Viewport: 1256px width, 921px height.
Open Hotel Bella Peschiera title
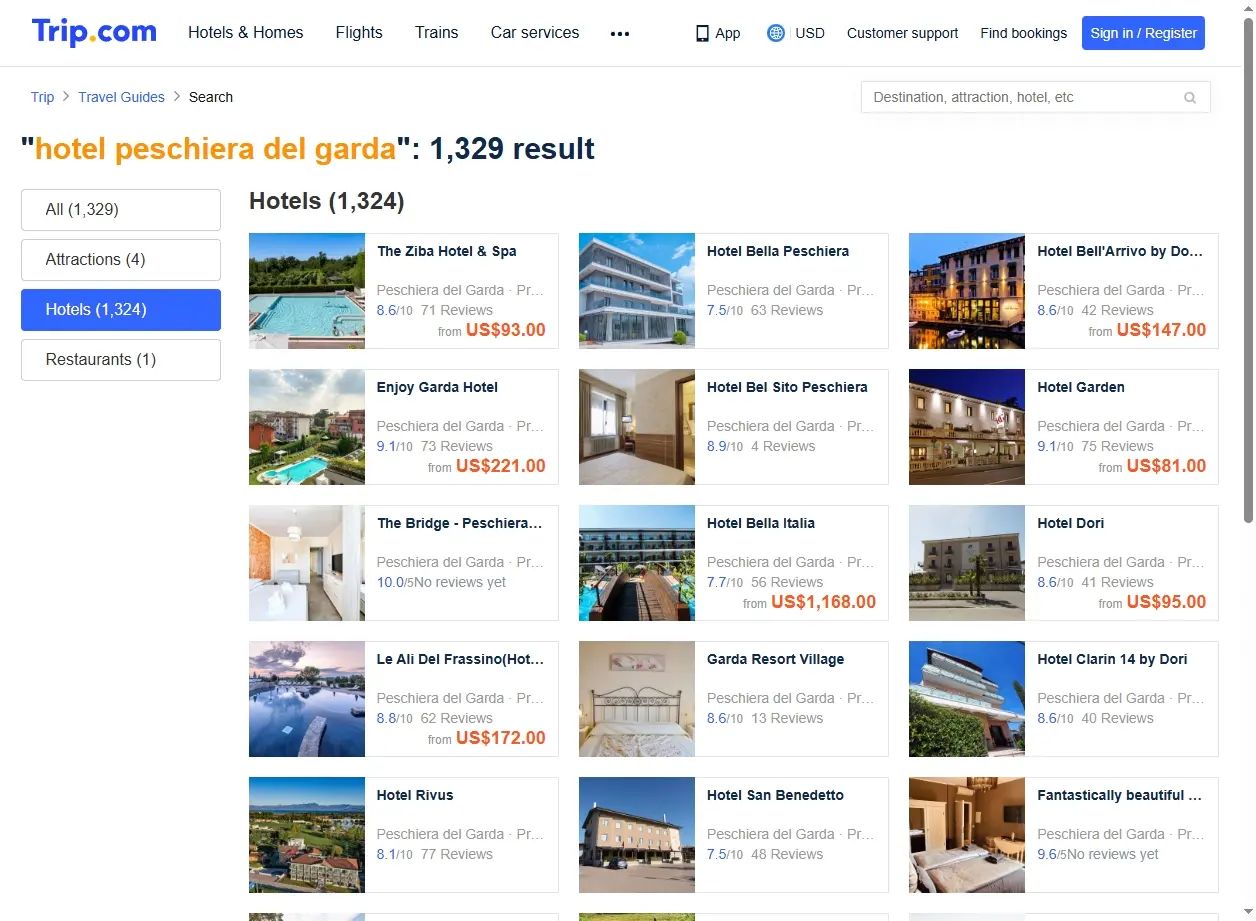(778, 251)
